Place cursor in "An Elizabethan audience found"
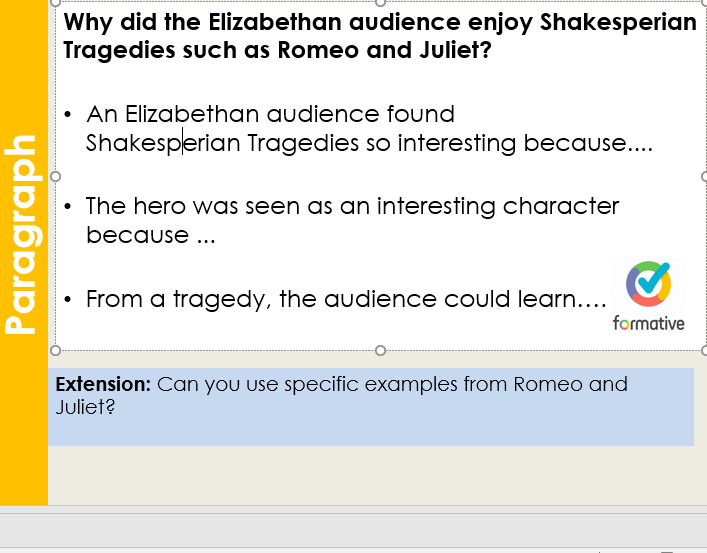Viewport: 707px width, 553px height. 270,115
